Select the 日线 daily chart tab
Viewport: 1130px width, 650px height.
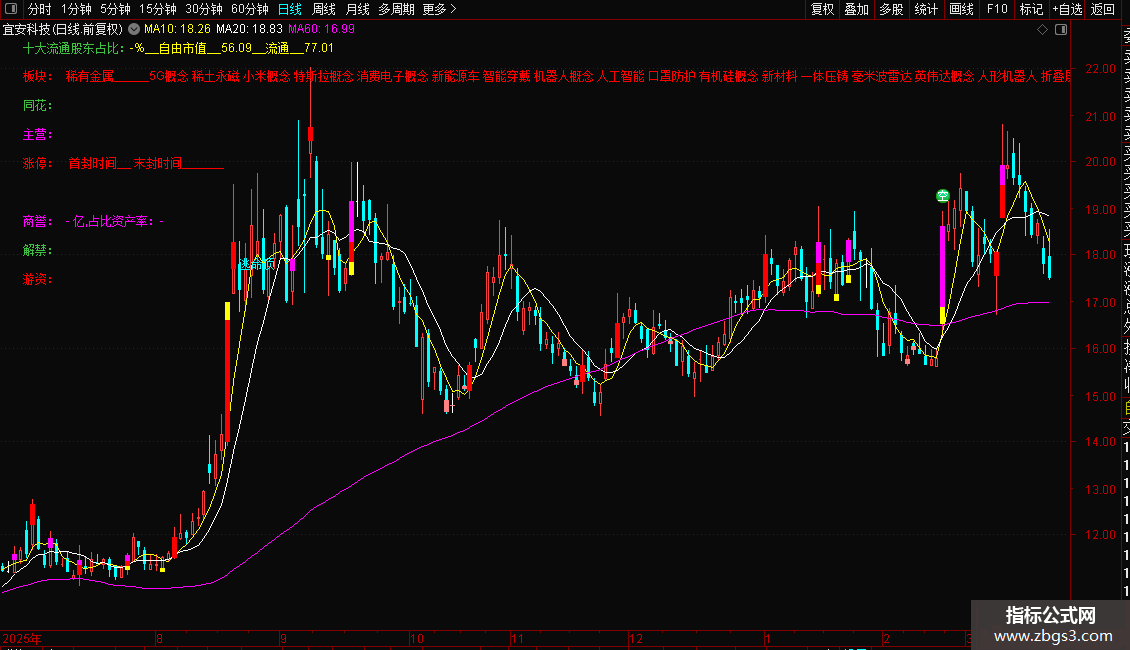[x=290, y=9]
